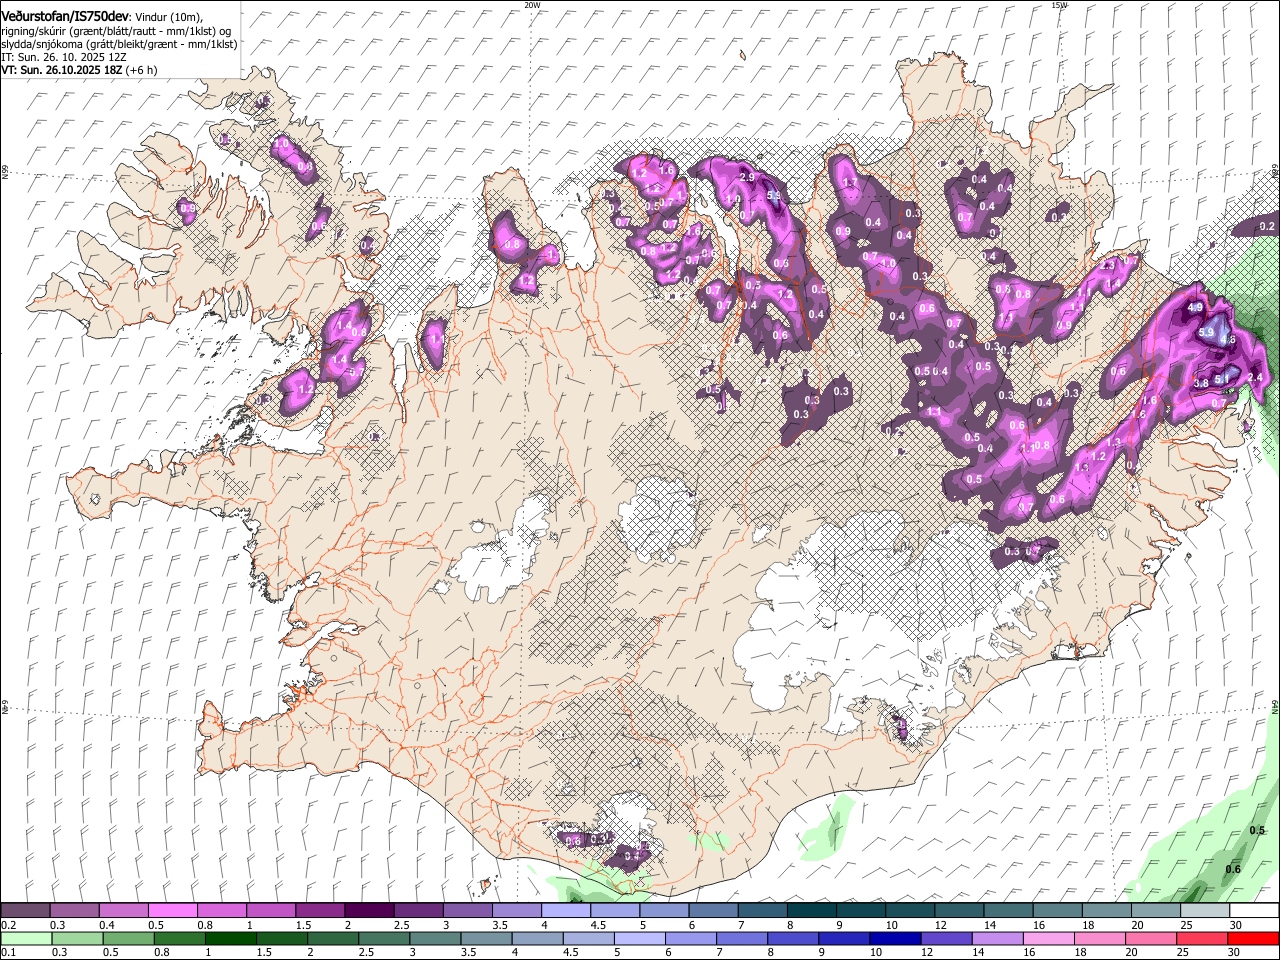Pick the darkest green 1 swatch in the rain scale
Viewport: 1280px width, 960px height.
[x=230, y=939]
